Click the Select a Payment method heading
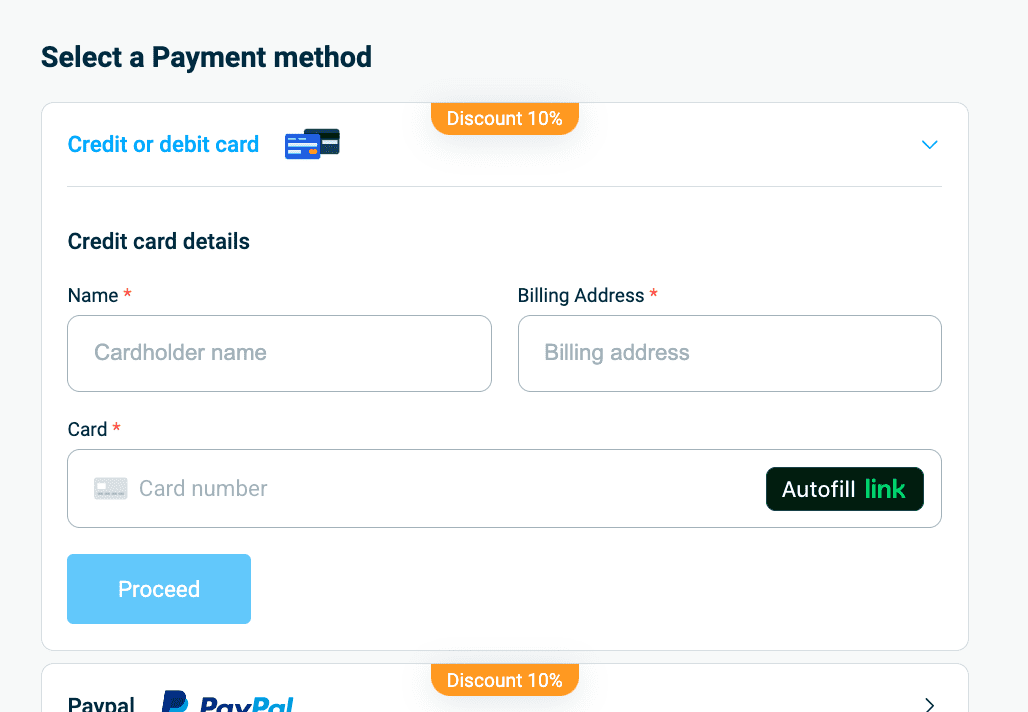Screen dimensions: 1028x712 pyautogui.click(x=206, y=57)
